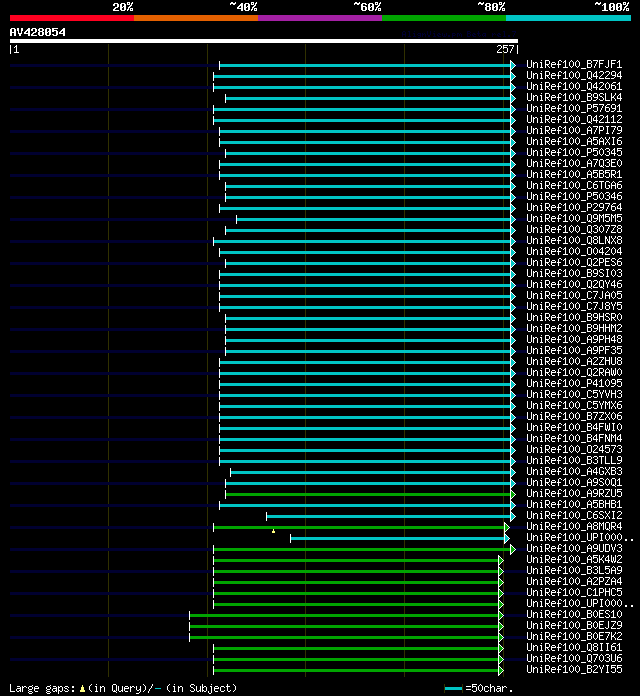
Task: Click the UniRef100_Q9M5M5 label
Action: pyautogui.click(x=574, y=218)
